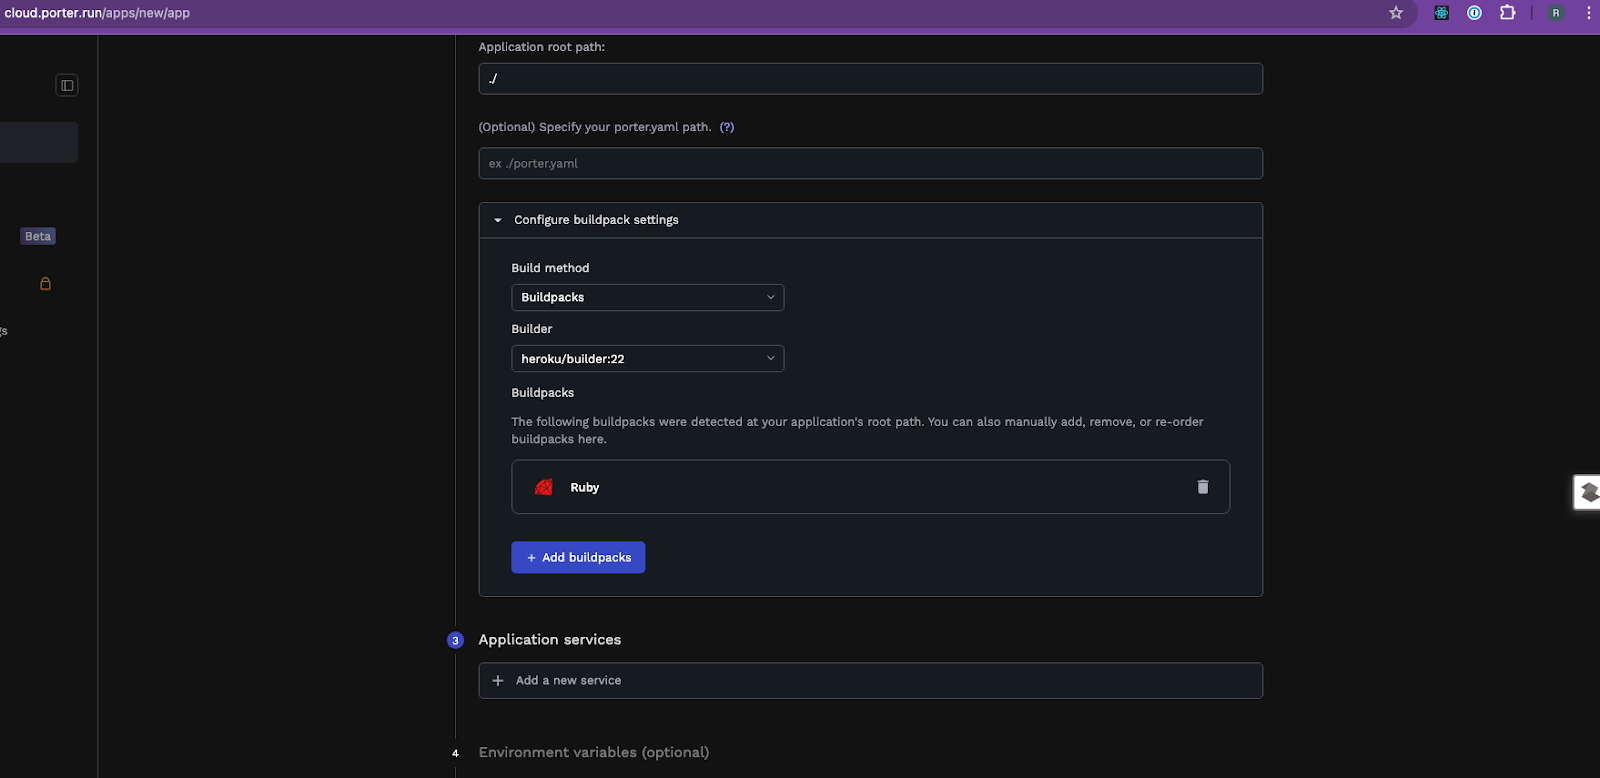Click the browser address bar URL
The width and height of the screenshot is (1600, 778).
[97, 13]
